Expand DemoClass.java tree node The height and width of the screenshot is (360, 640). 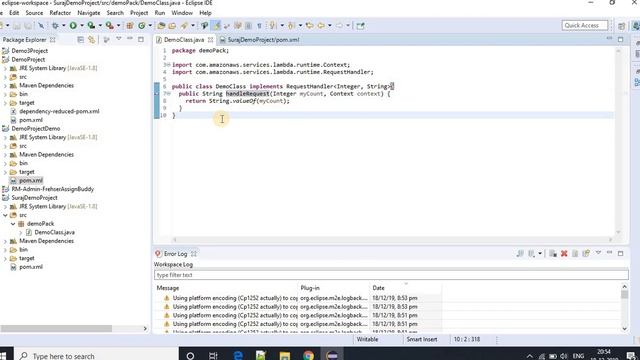21,232
